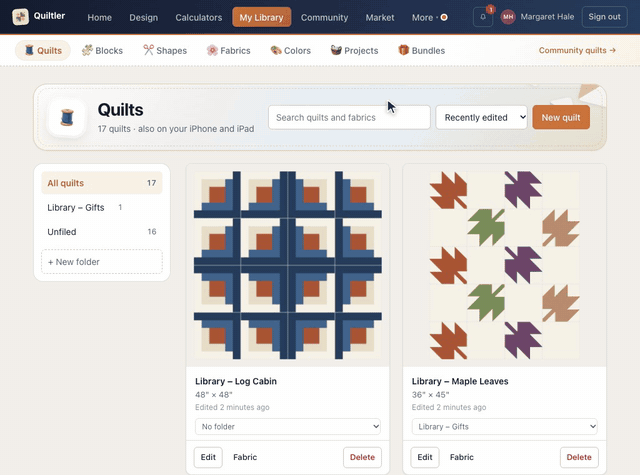Click the spool icon in Quilts header
The image size is (640, 475).
click(x=67, y=118)
